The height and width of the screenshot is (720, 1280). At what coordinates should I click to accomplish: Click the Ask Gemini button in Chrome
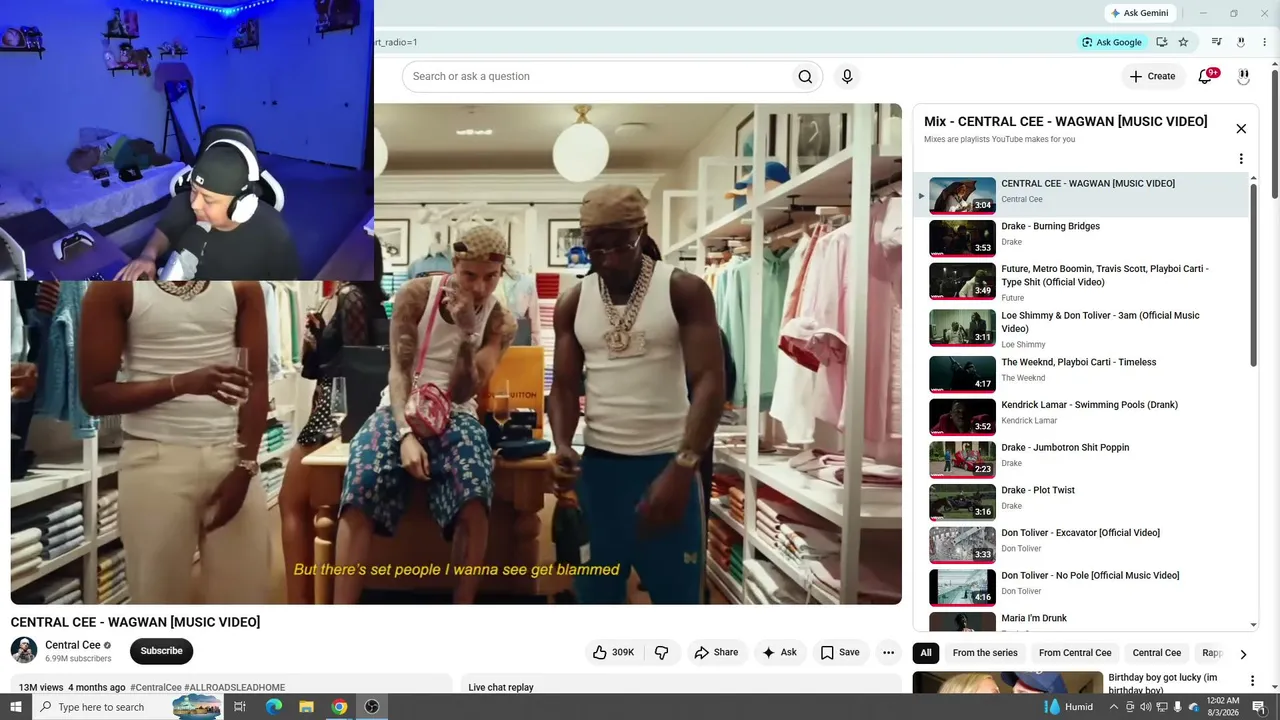pyautogui.click(x=1139, y=13)
